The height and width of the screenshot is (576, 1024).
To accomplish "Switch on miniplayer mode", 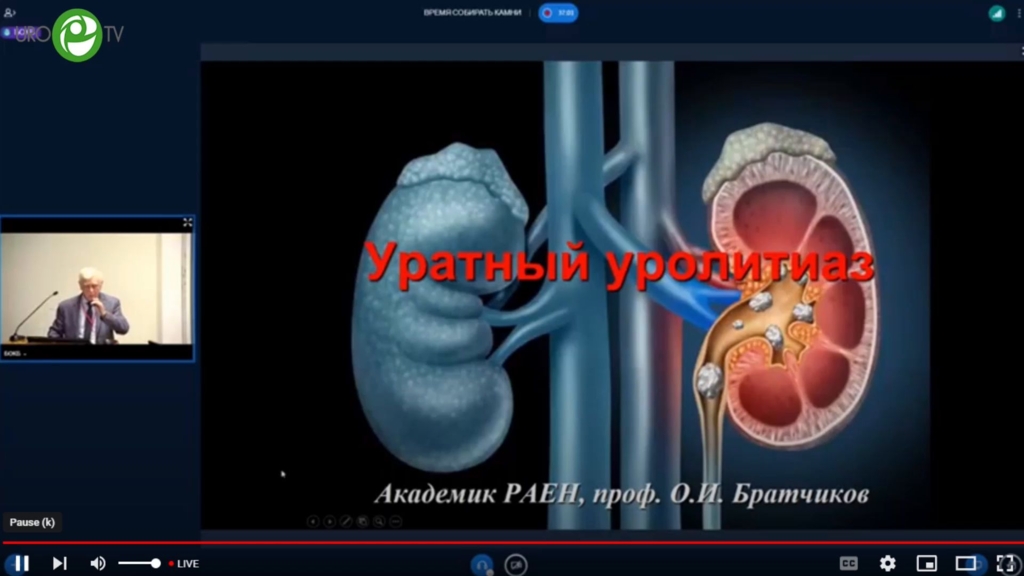I will (x=926, y=563).
